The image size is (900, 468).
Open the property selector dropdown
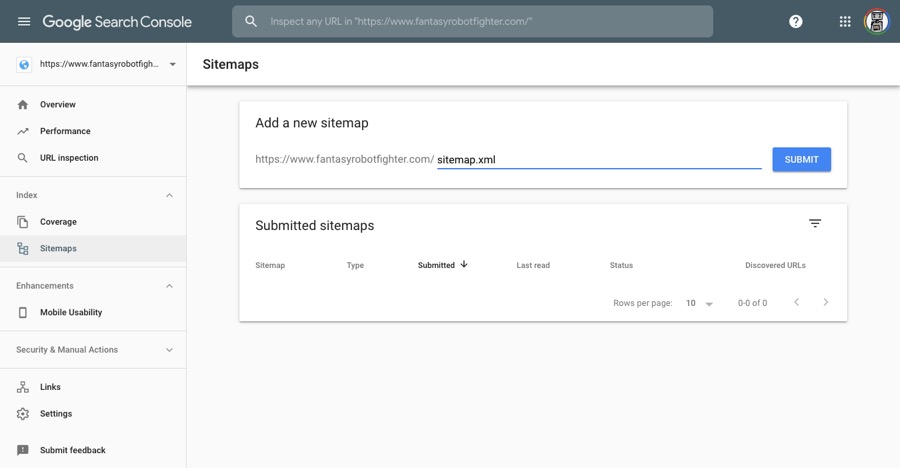pos(172,64)
